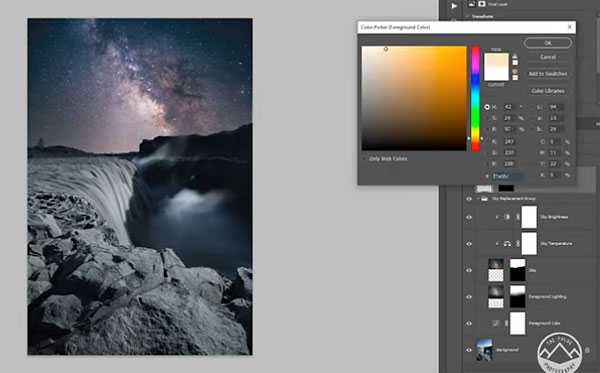This screenshot has height=373, width=600.
Task: Close the Color Picker dialog window
Action: click(569, 27)
